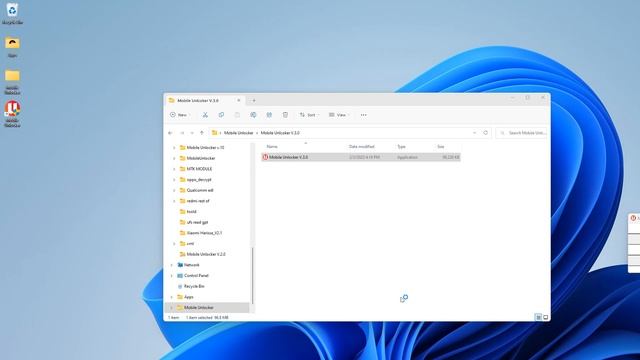Expand Mobile Unlocker v.10 tree folder

point(174,148)
